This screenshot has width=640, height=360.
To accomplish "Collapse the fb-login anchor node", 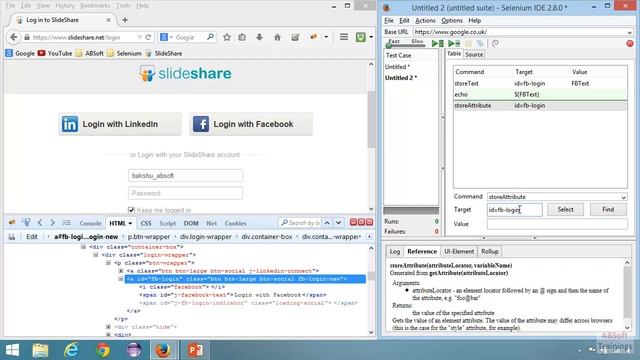I will tap(121, 279).
